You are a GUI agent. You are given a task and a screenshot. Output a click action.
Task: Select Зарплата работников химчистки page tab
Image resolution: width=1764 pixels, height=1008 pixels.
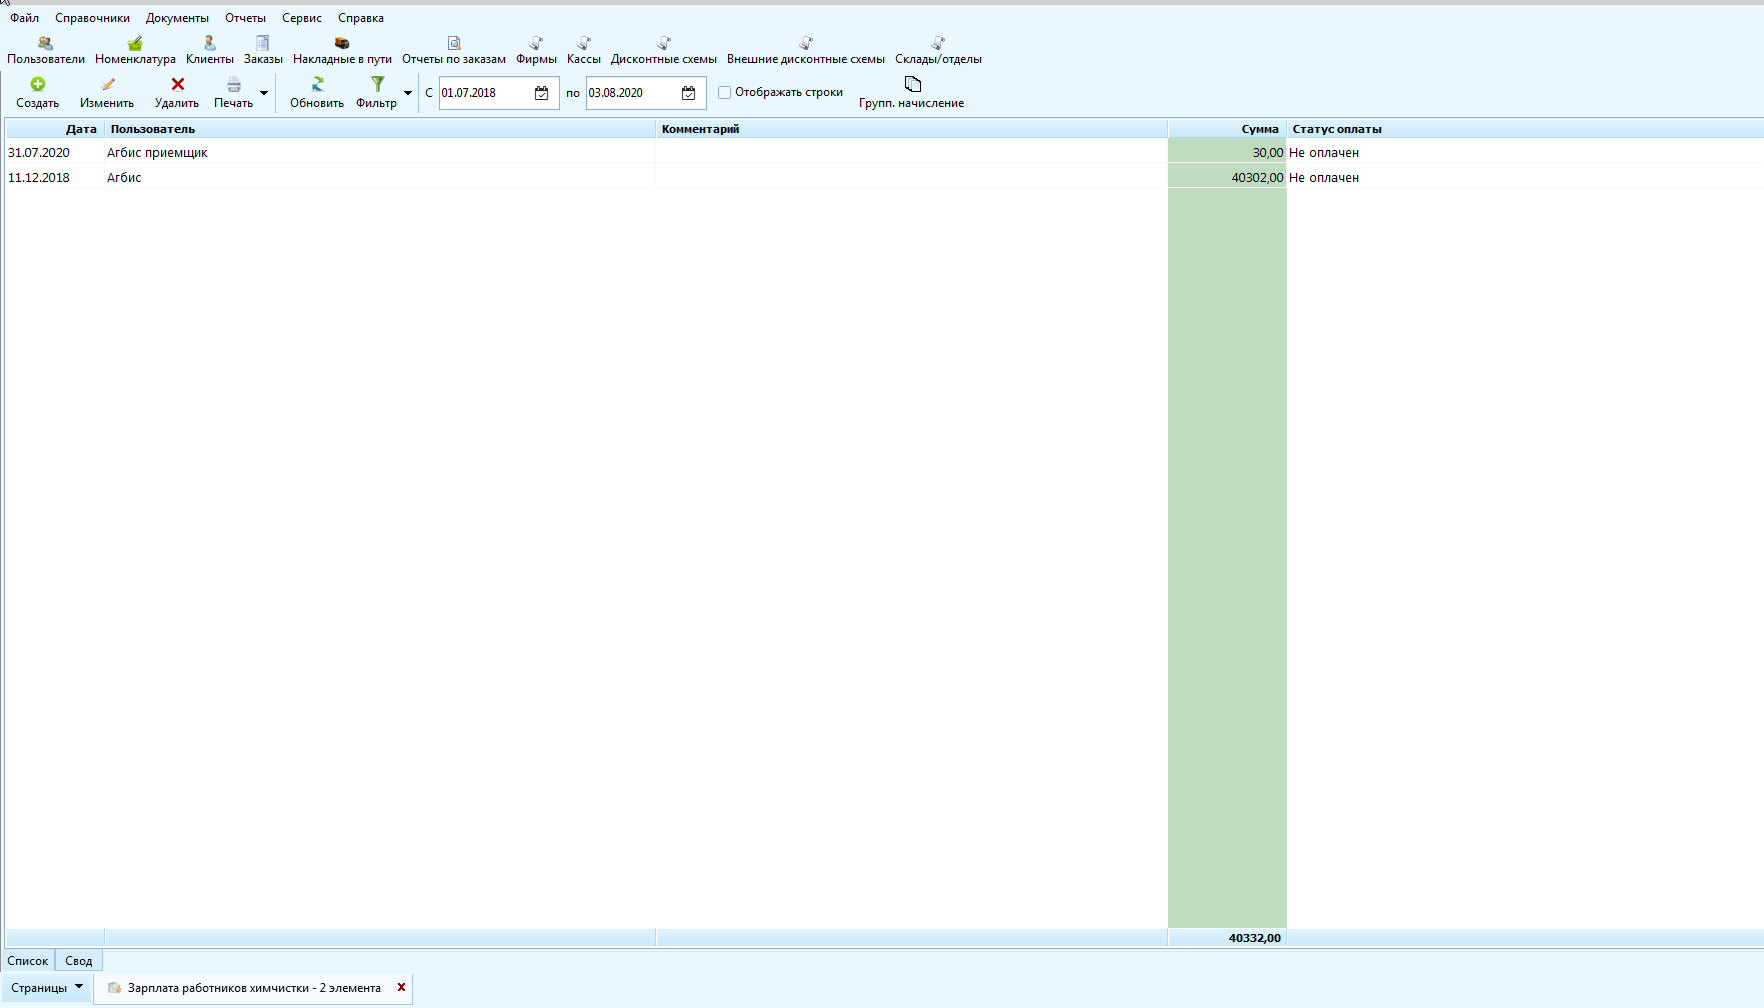tap(254, 988)
